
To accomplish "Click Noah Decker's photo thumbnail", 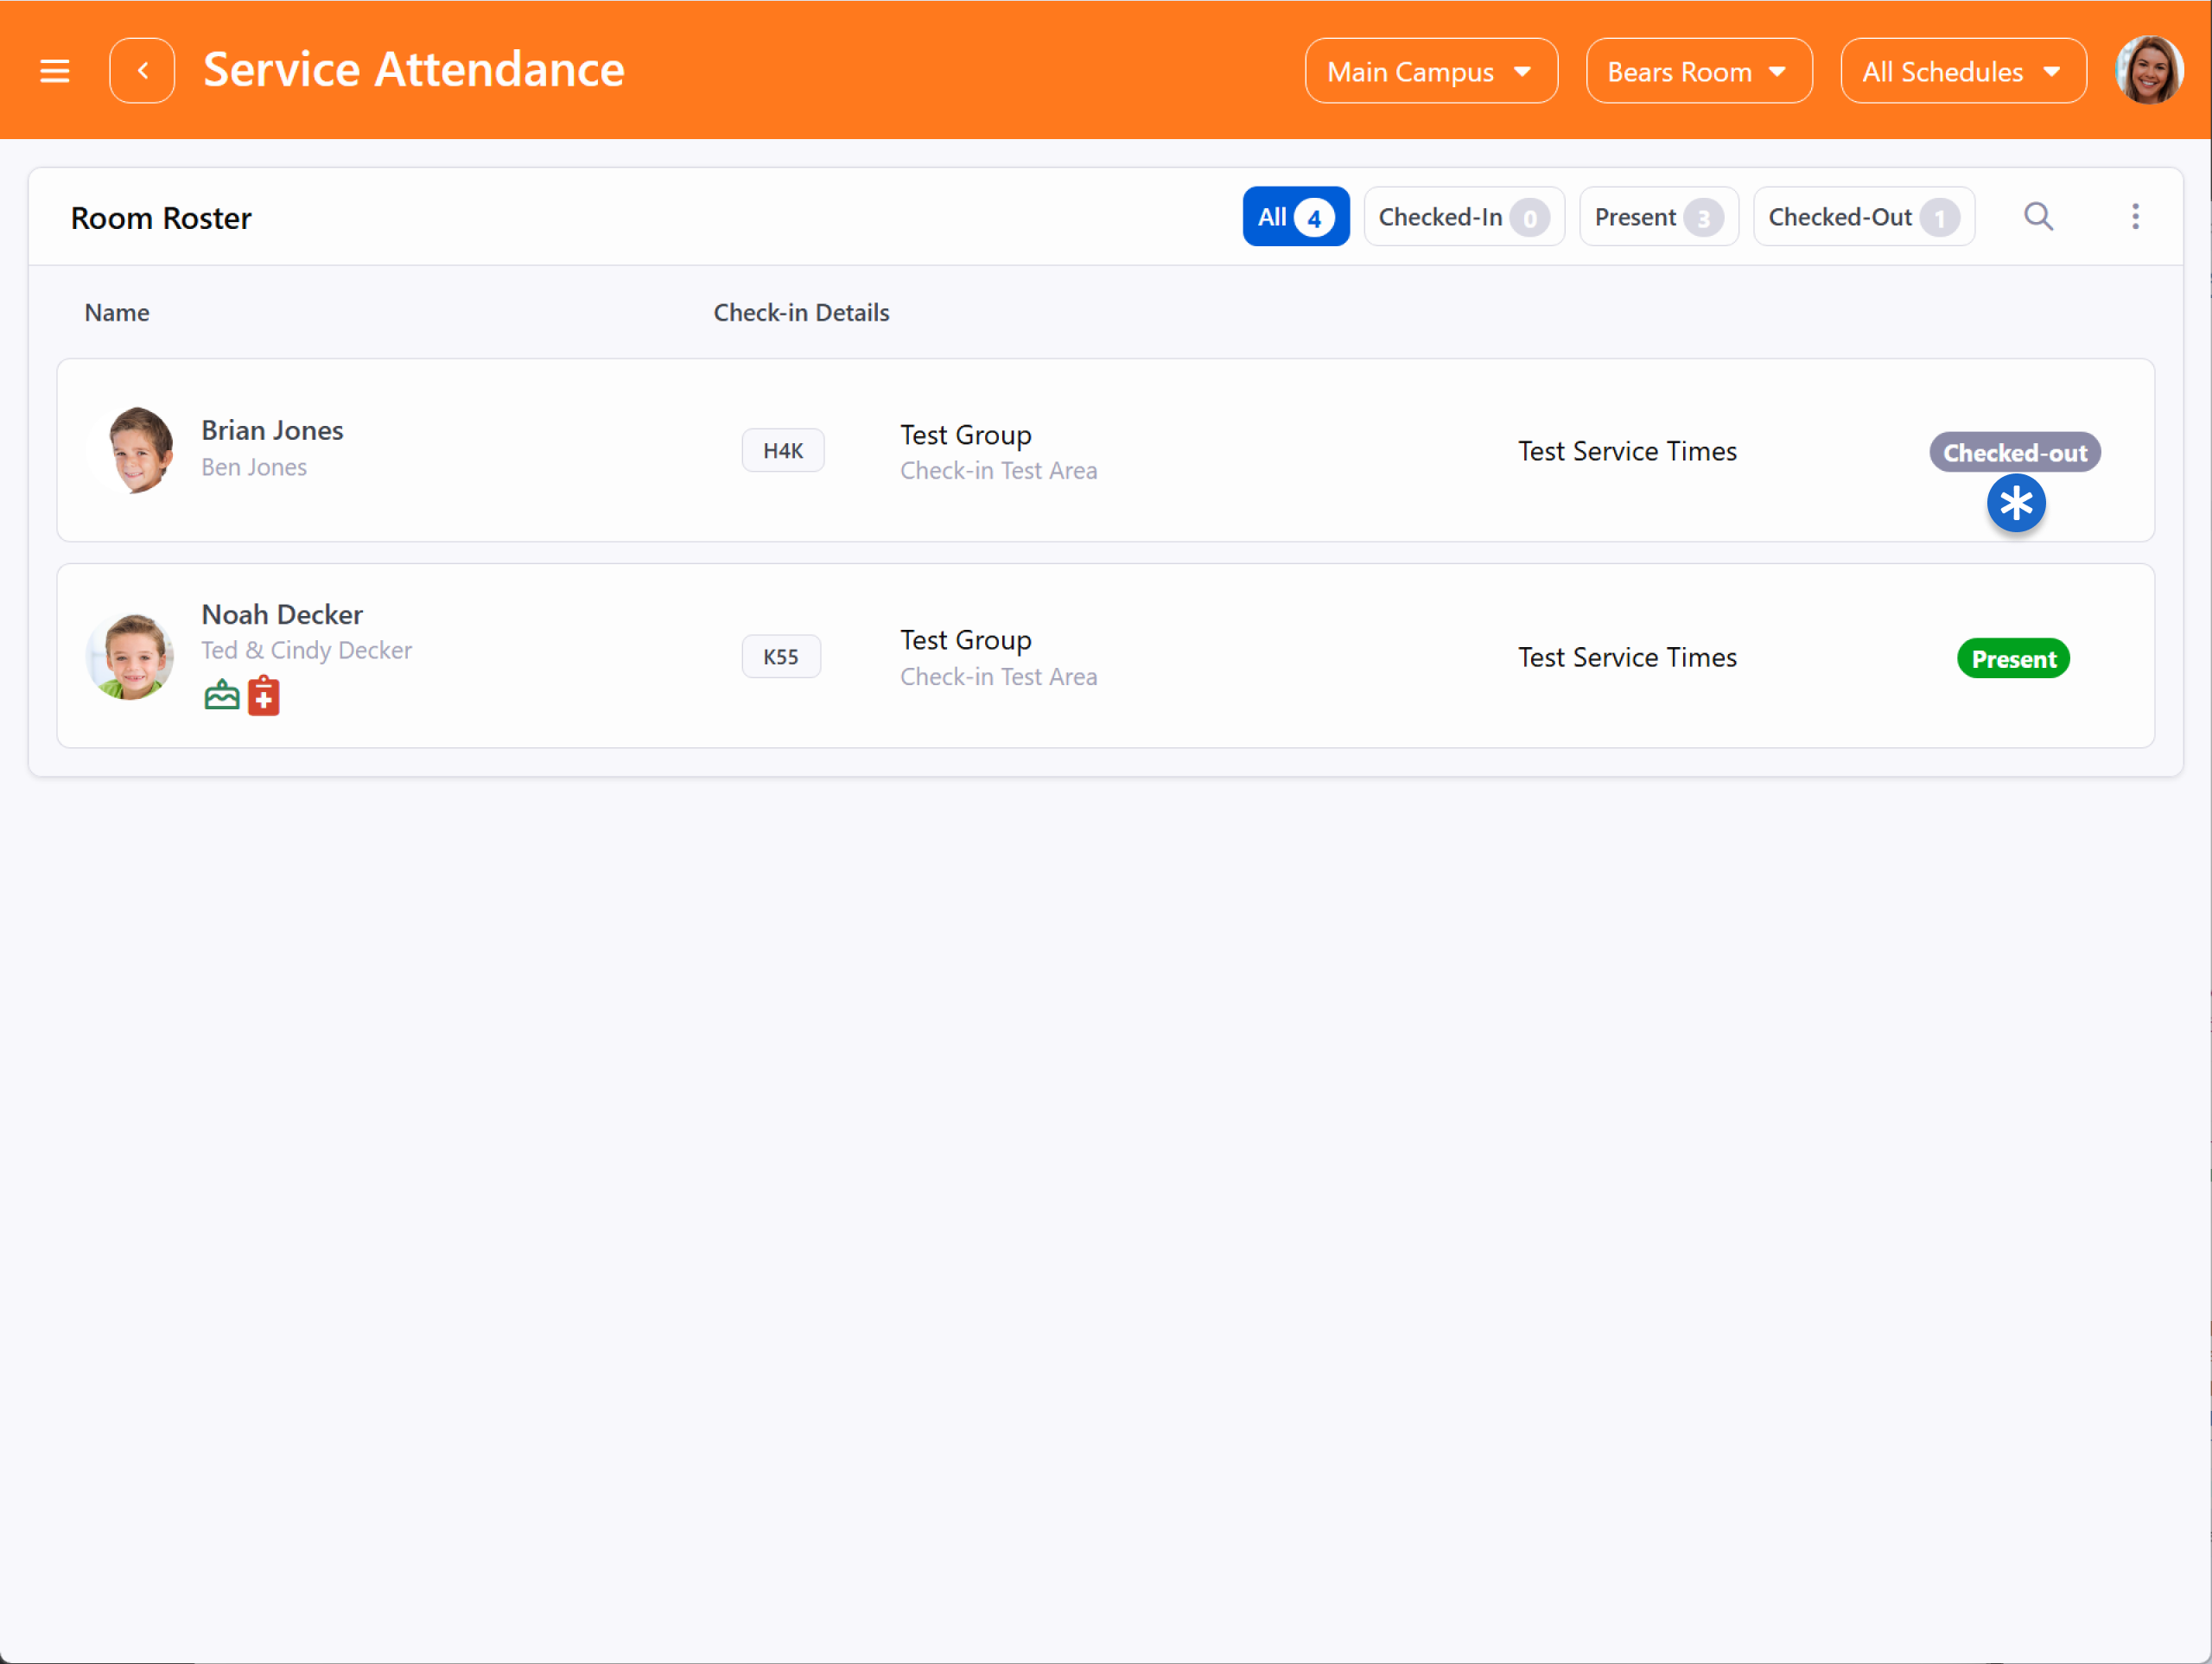I will [131, 656].
